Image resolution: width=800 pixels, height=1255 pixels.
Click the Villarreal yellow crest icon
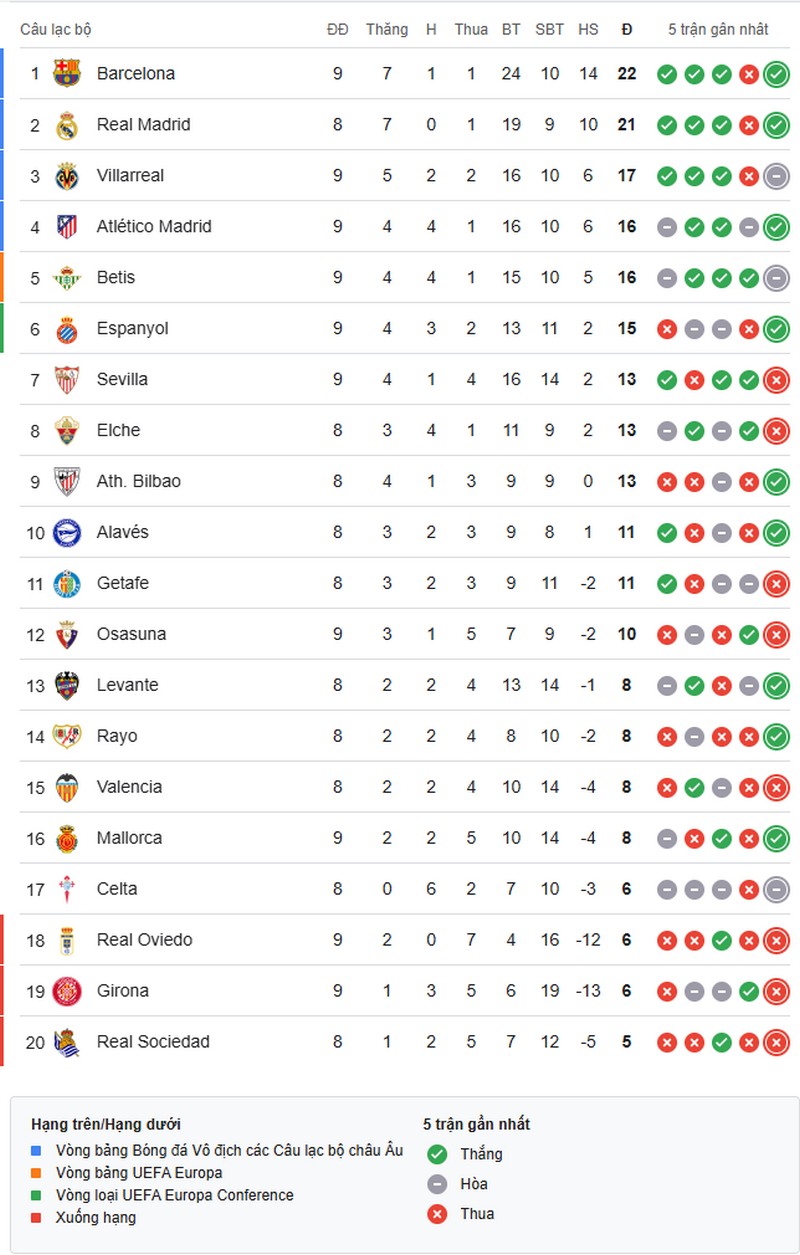tap(67, 176)
